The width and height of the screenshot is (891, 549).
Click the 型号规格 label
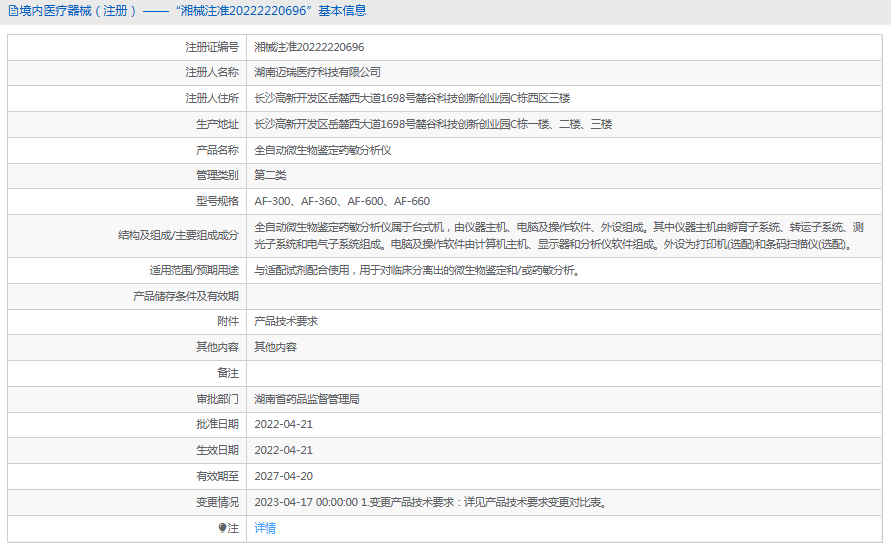pyautogui.click(x=218, y=201)
